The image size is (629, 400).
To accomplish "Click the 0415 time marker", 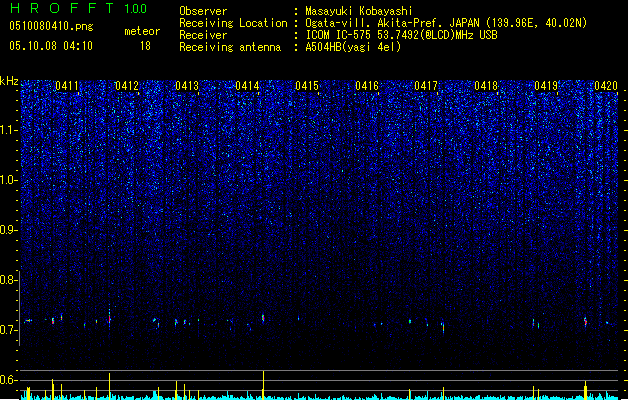I will pyautogui.click(x=307, y=86).
